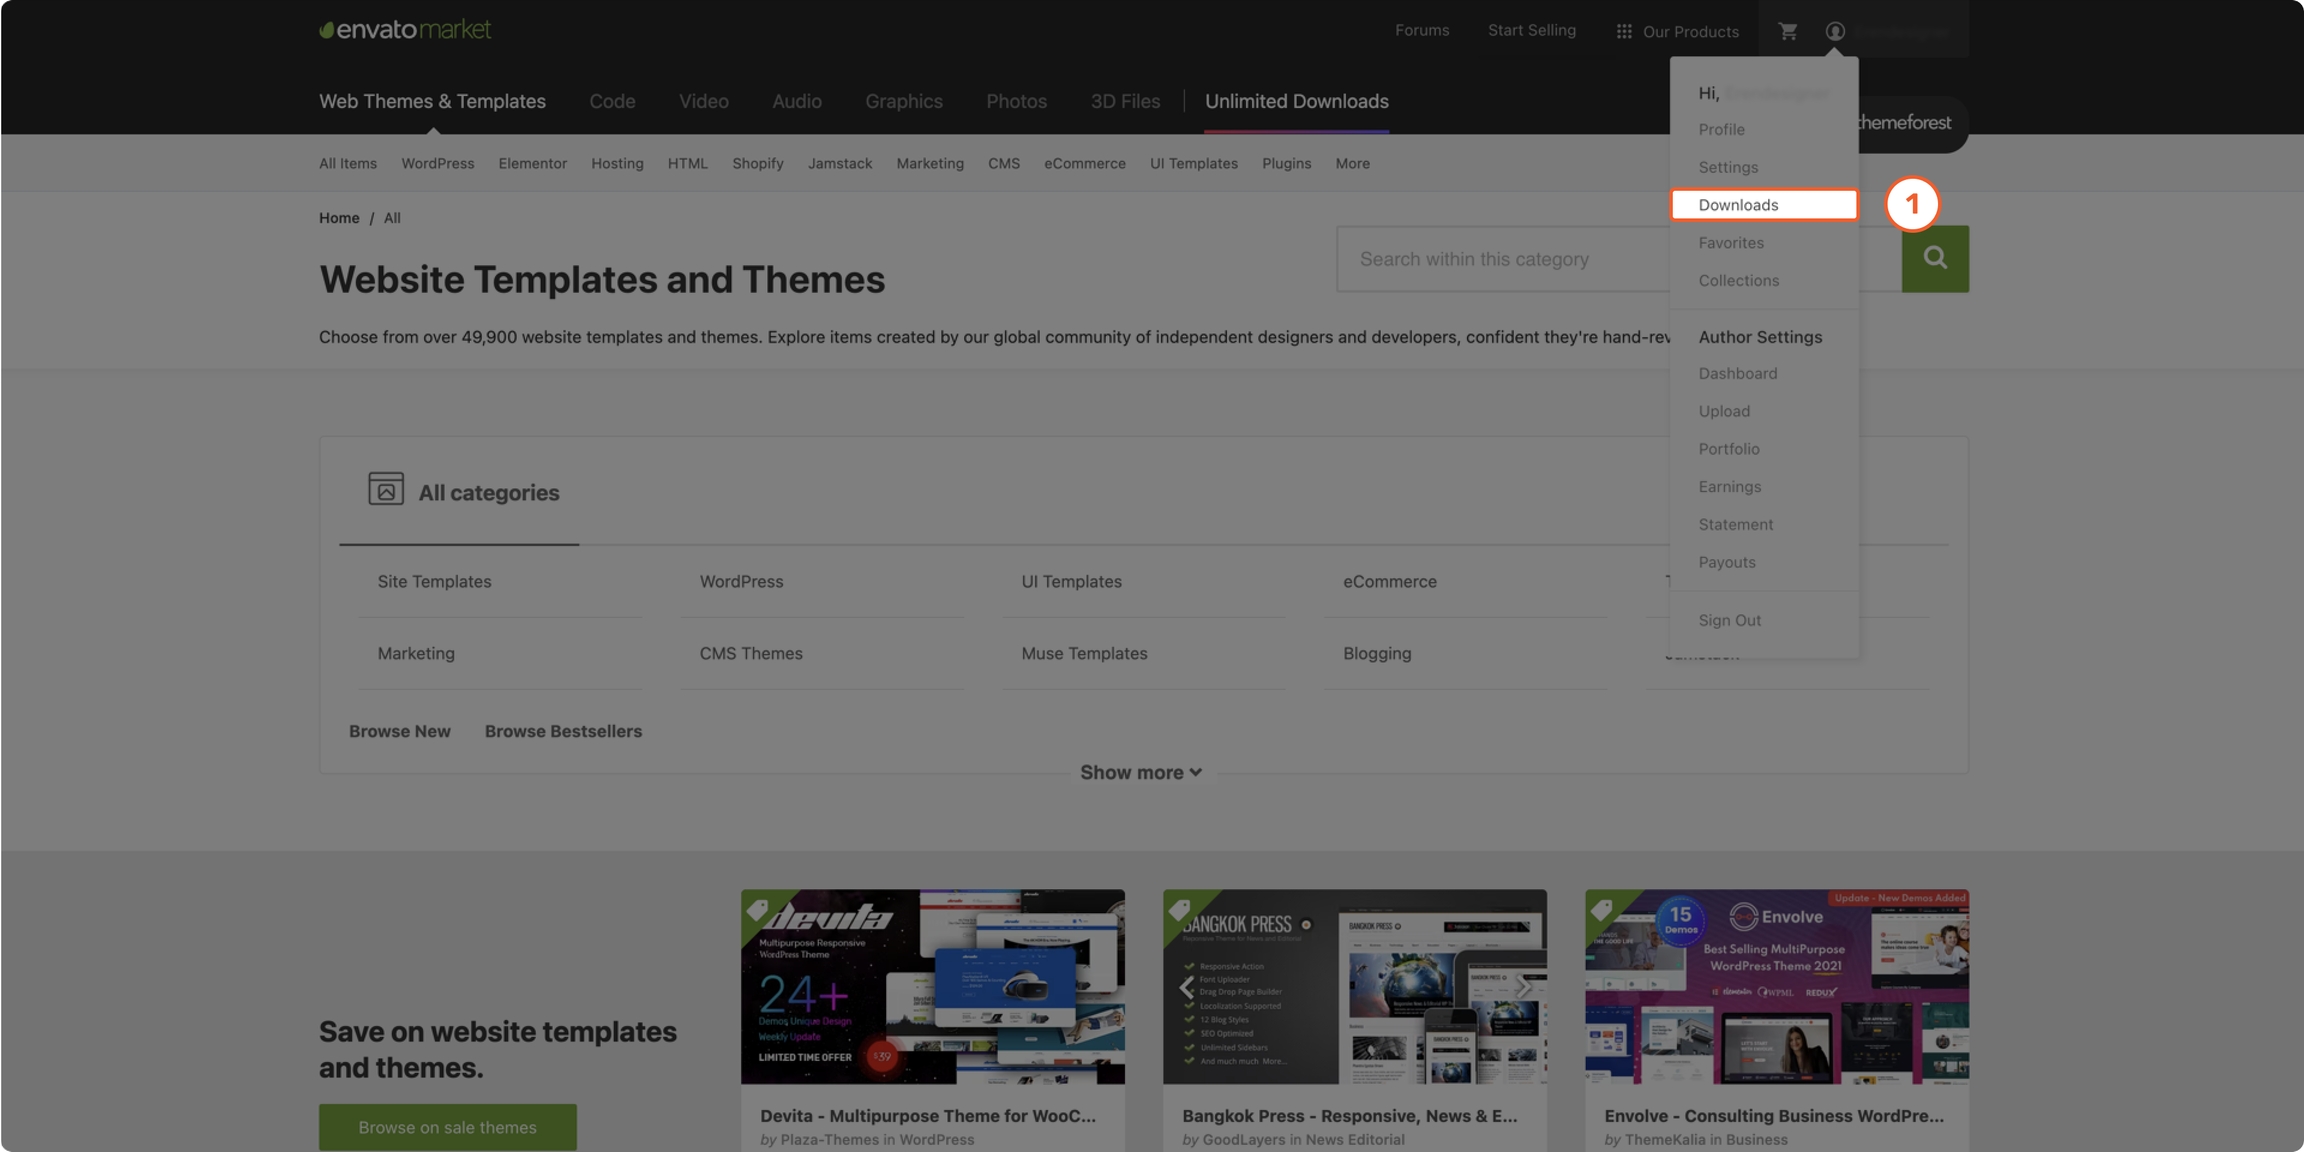Open Settings in the account menu
Viewport: 2304px width, 1152px height.
(x=1727, y=167)
